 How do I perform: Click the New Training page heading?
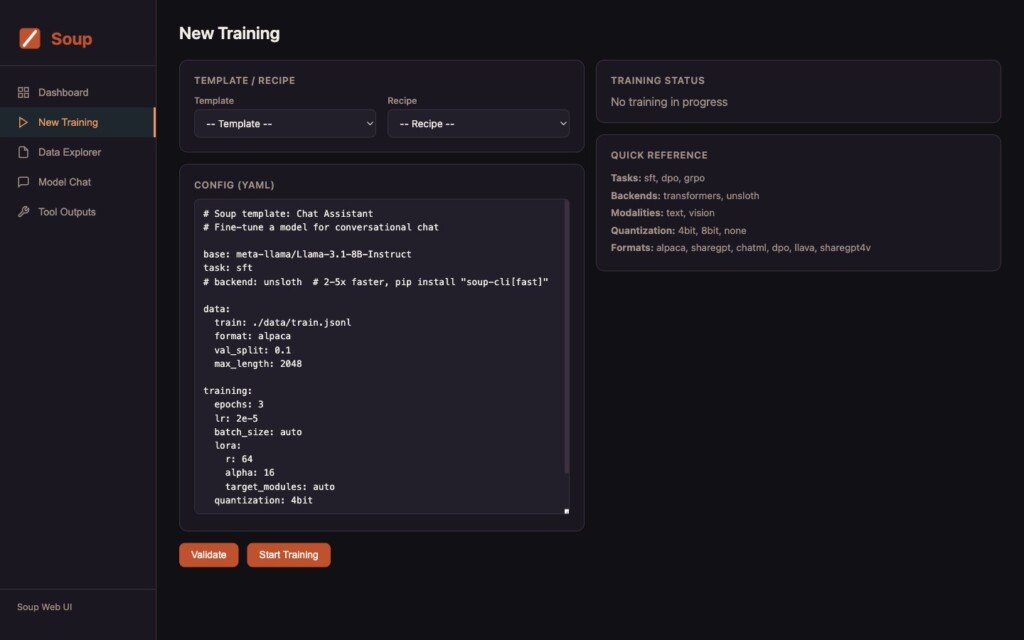click(229, 33)
